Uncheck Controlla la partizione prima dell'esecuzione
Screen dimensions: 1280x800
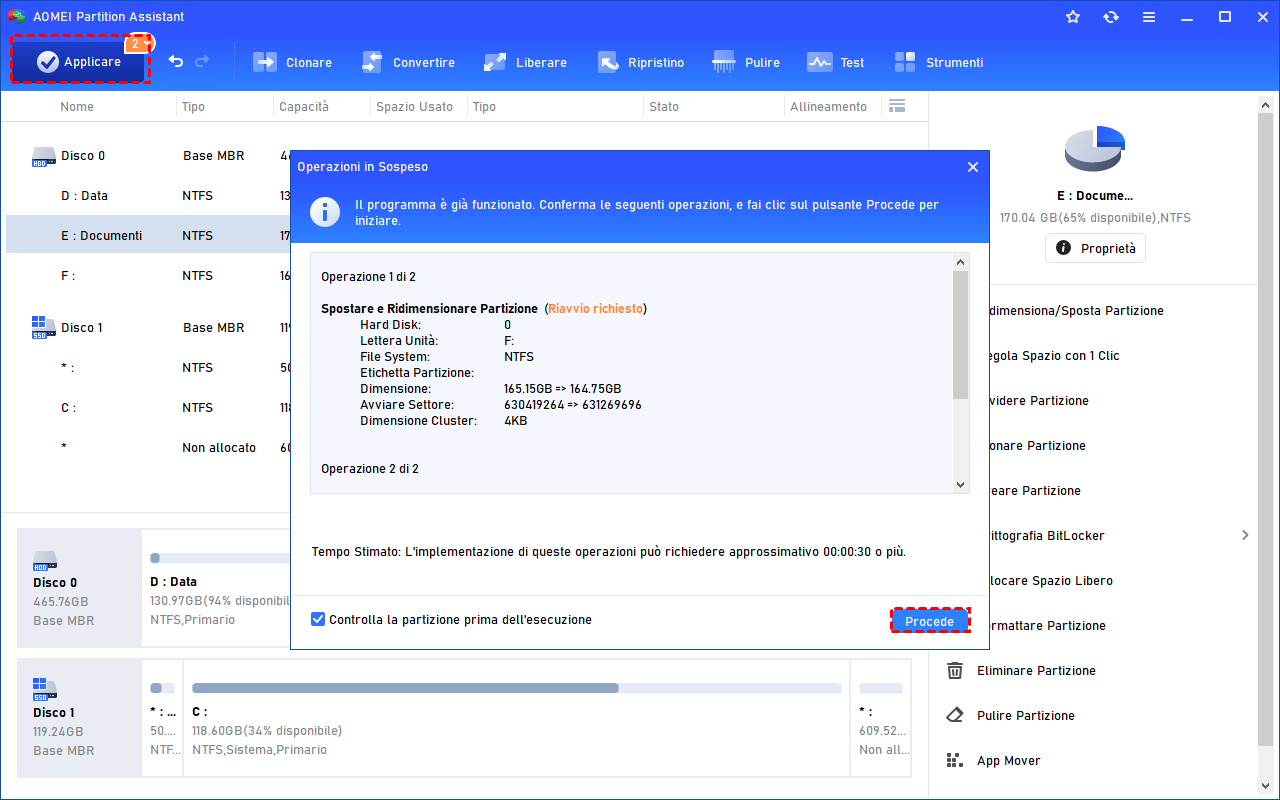318,620
